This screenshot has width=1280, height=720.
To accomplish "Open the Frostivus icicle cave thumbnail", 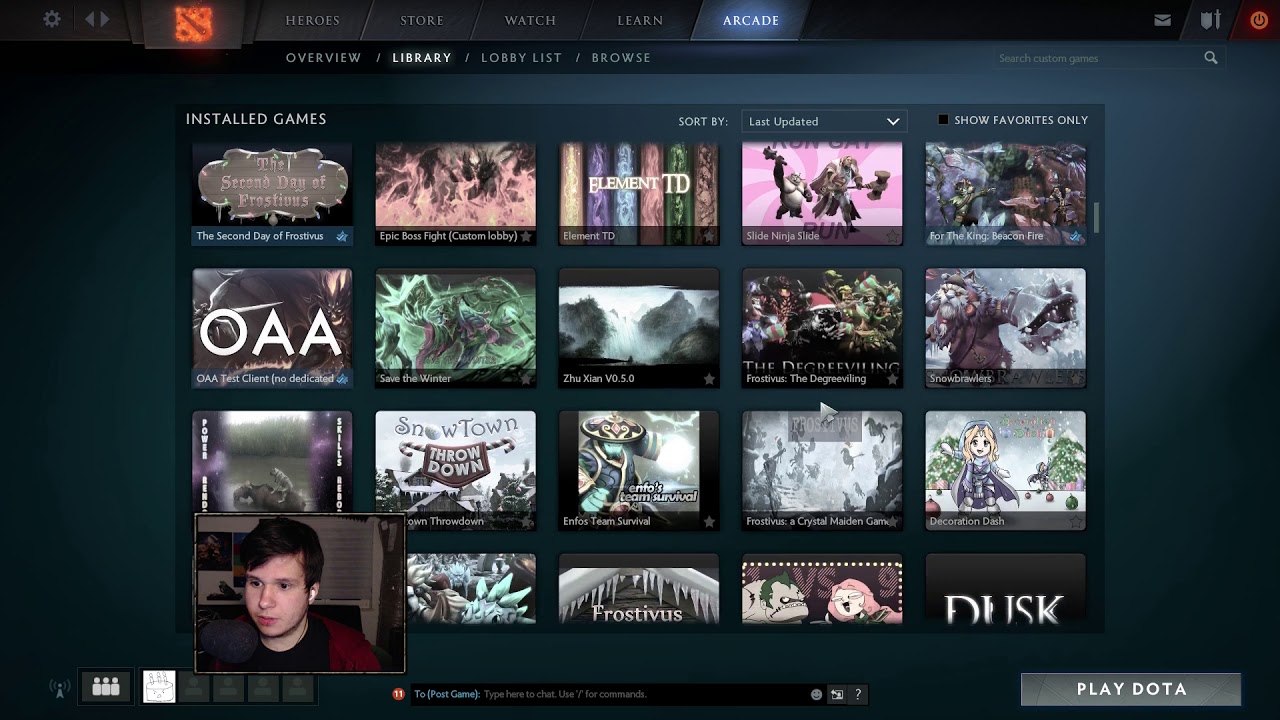I will 638,589.
